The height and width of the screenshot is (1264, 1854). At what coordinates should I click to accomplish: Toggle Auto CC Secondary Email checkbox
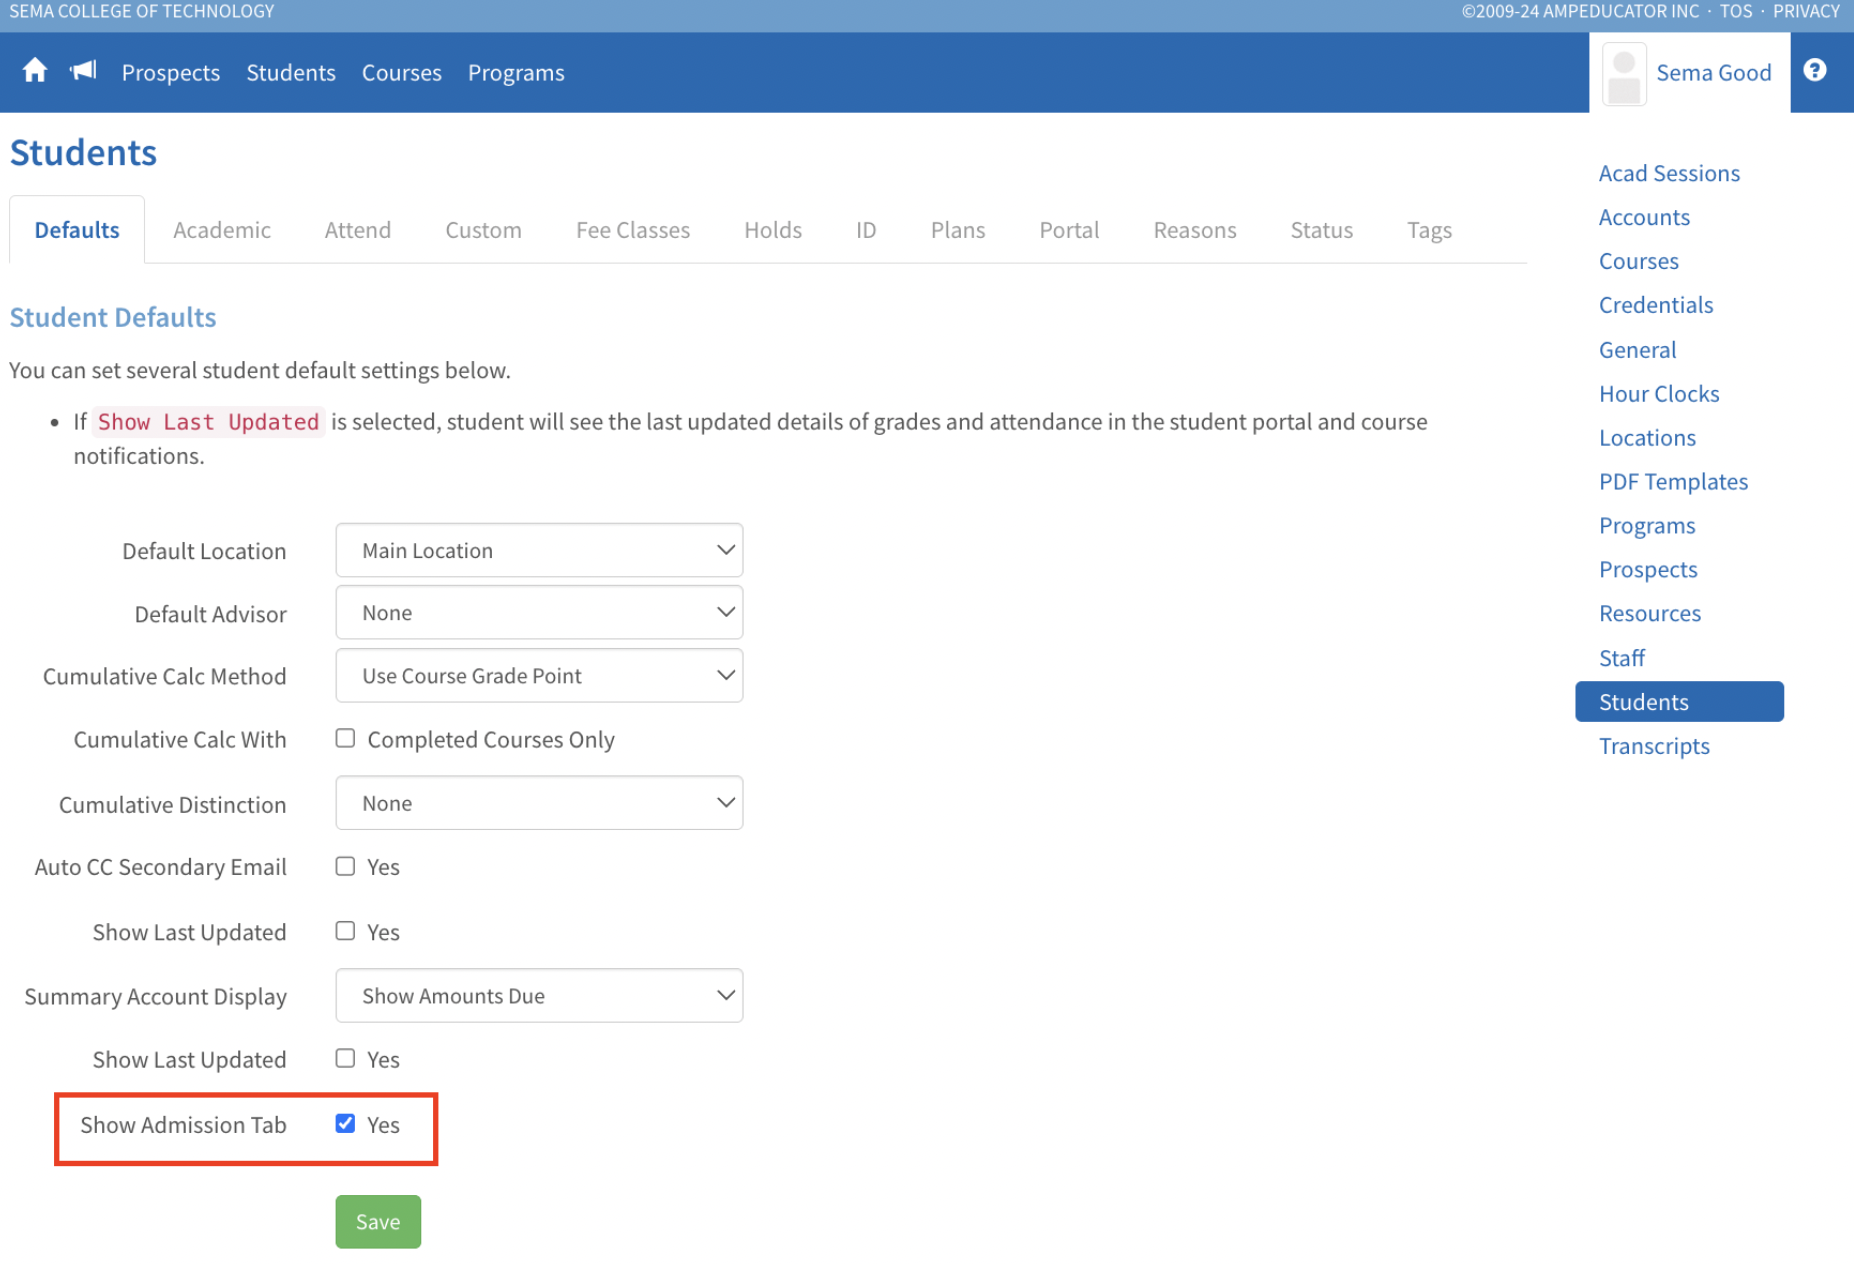345,867
